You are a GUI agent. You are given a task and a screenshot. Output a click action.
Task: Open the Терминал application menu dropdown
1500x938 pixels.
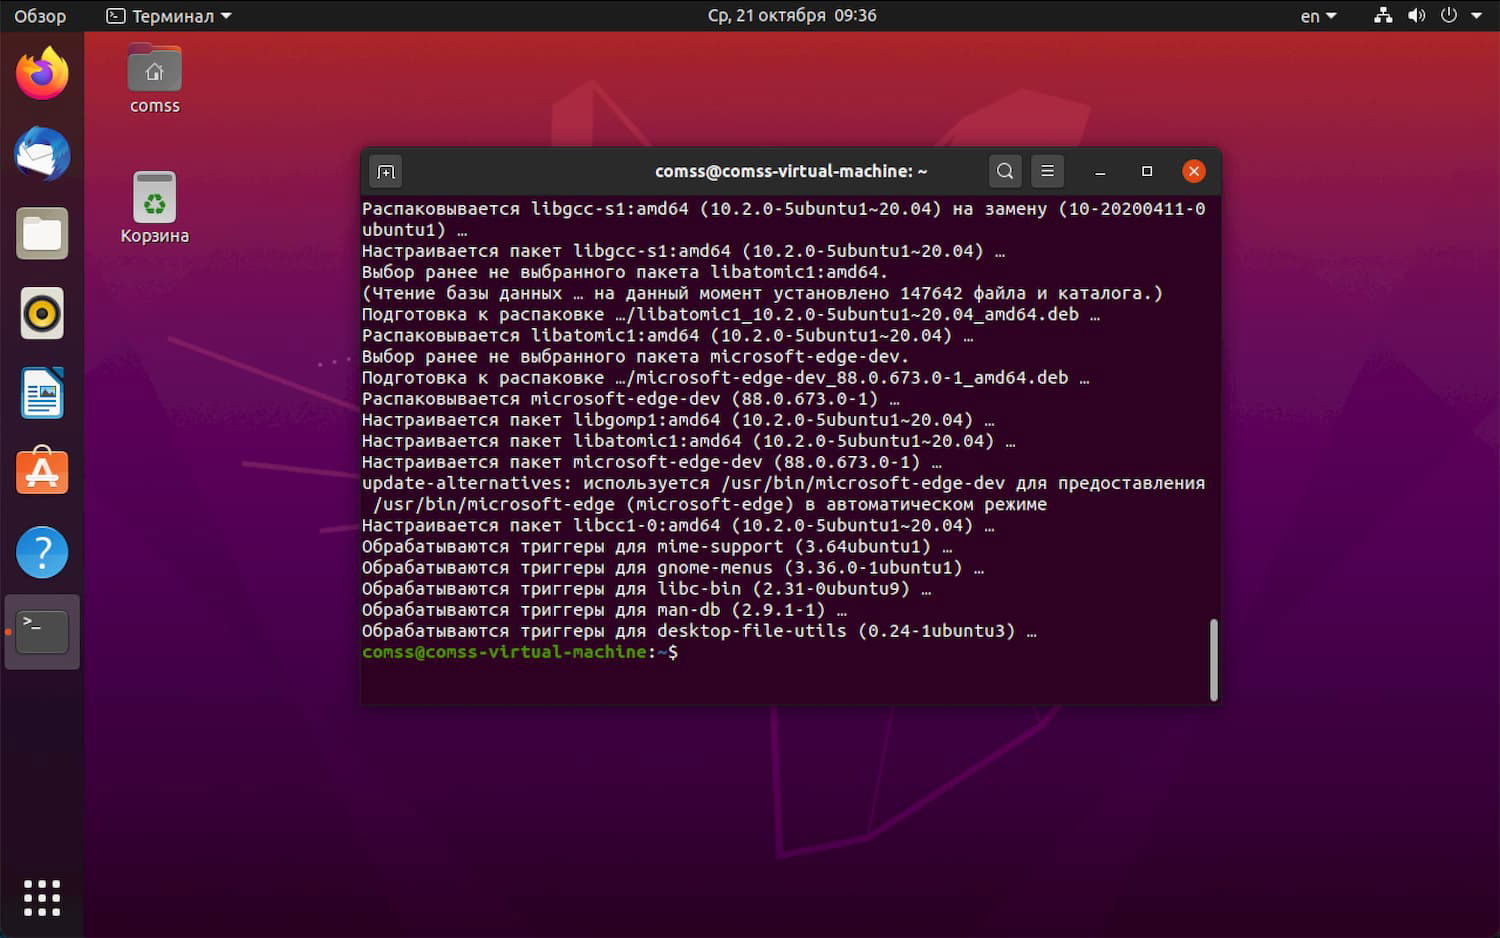coord(168,15)
